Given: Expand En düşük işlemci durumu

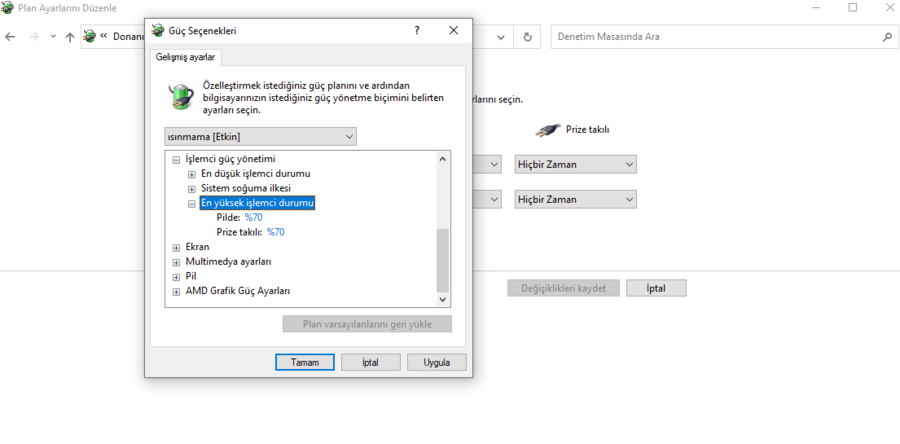Looking at the screenshot, I should pyautogui.click(x=192, y=174).
